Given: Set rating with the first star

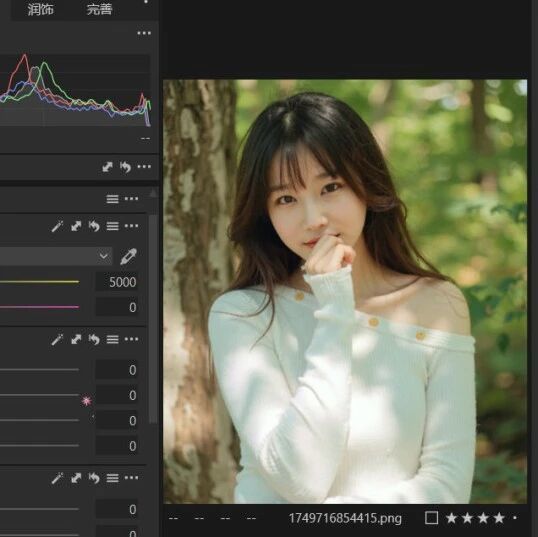Looking at the screenshot, I should 451,518.
